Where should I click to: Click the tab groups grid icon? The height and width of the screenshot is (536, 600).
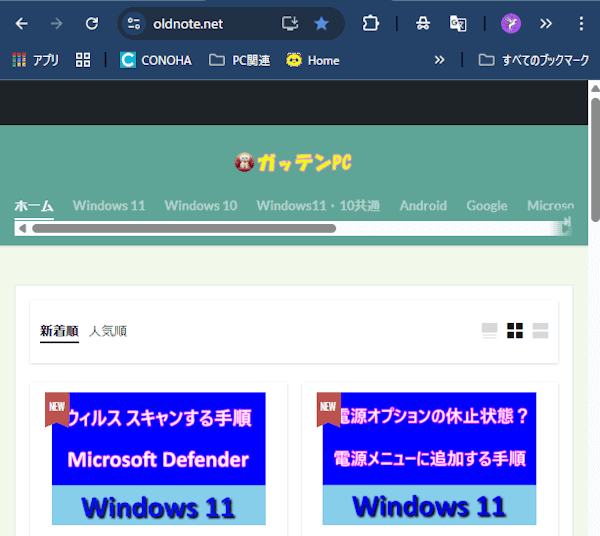tap(83, 60)
